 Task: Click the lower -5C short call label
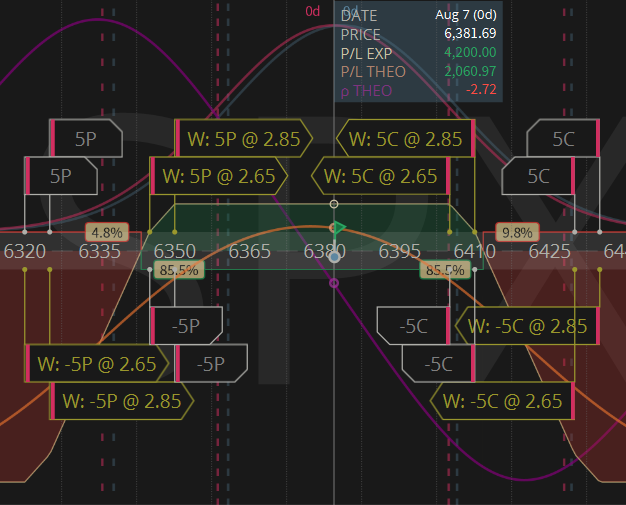438,364
